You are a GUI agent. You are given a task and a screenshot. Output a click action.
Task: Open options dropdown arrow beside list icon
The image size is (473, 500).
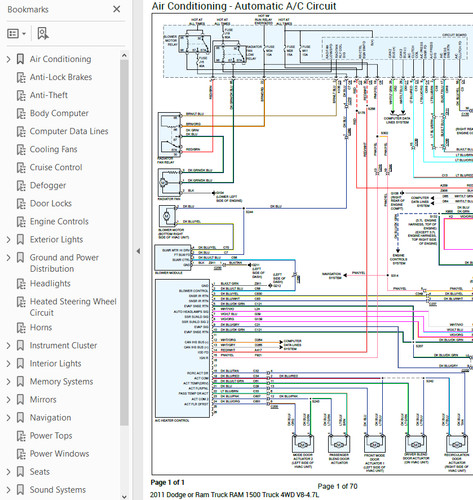click(24, 34)
